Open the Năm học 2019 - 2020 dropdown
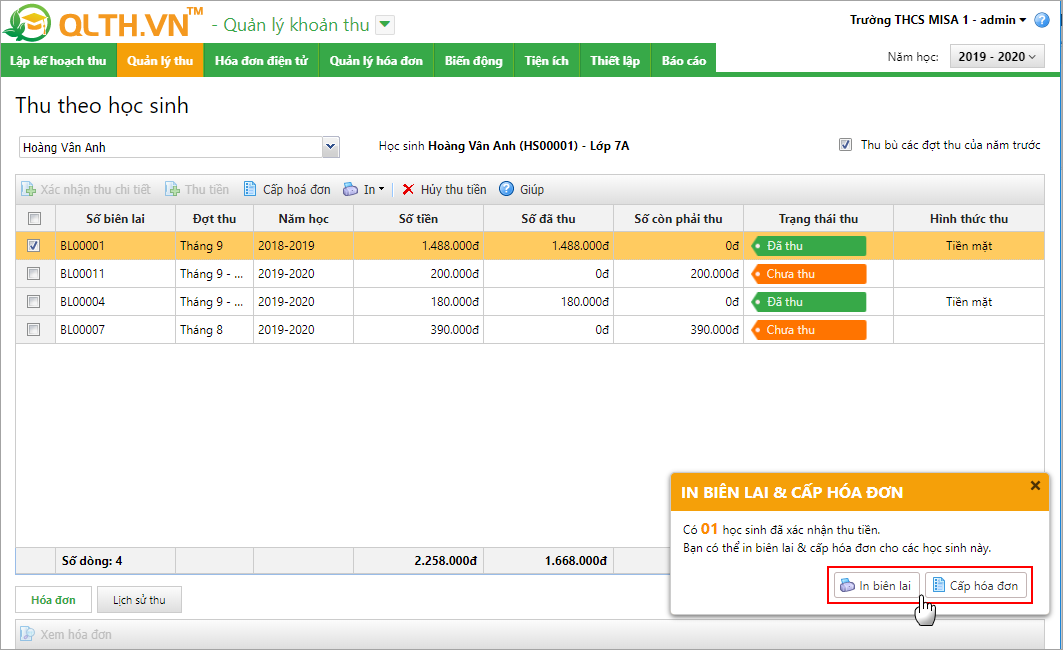Viewport: 1063px width, 650px height. (x=995, y=57)
